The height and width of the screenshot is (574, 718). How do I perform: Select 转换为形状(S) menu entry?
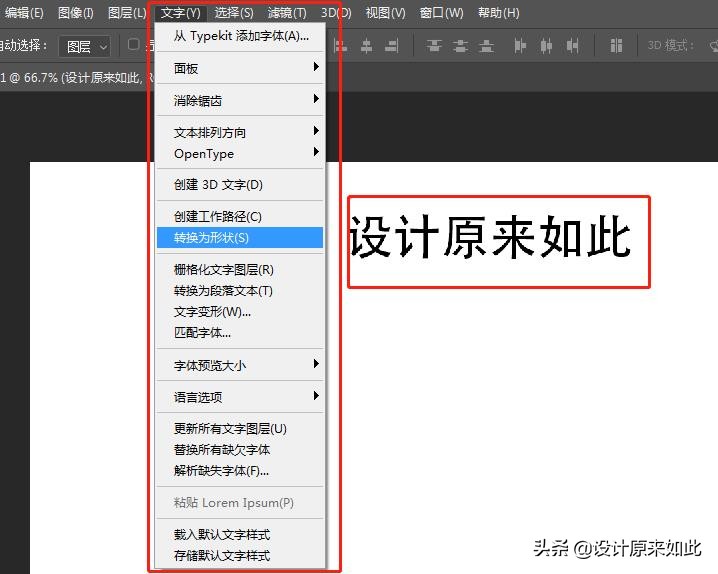[x=240, y=238]
